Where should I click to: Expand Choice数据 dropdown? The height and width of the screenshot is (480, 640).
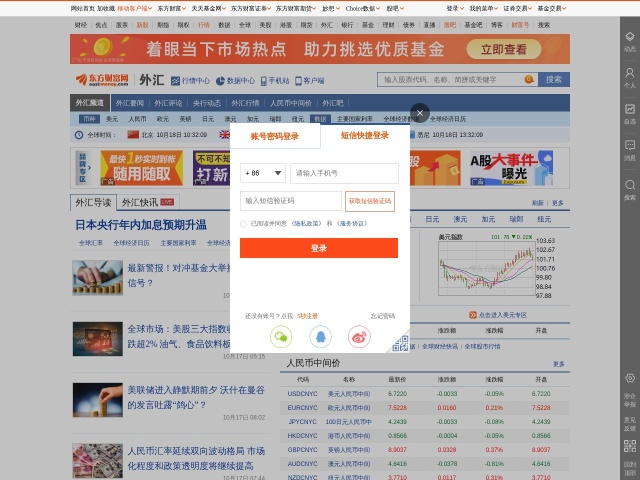(x=363, y=8)
